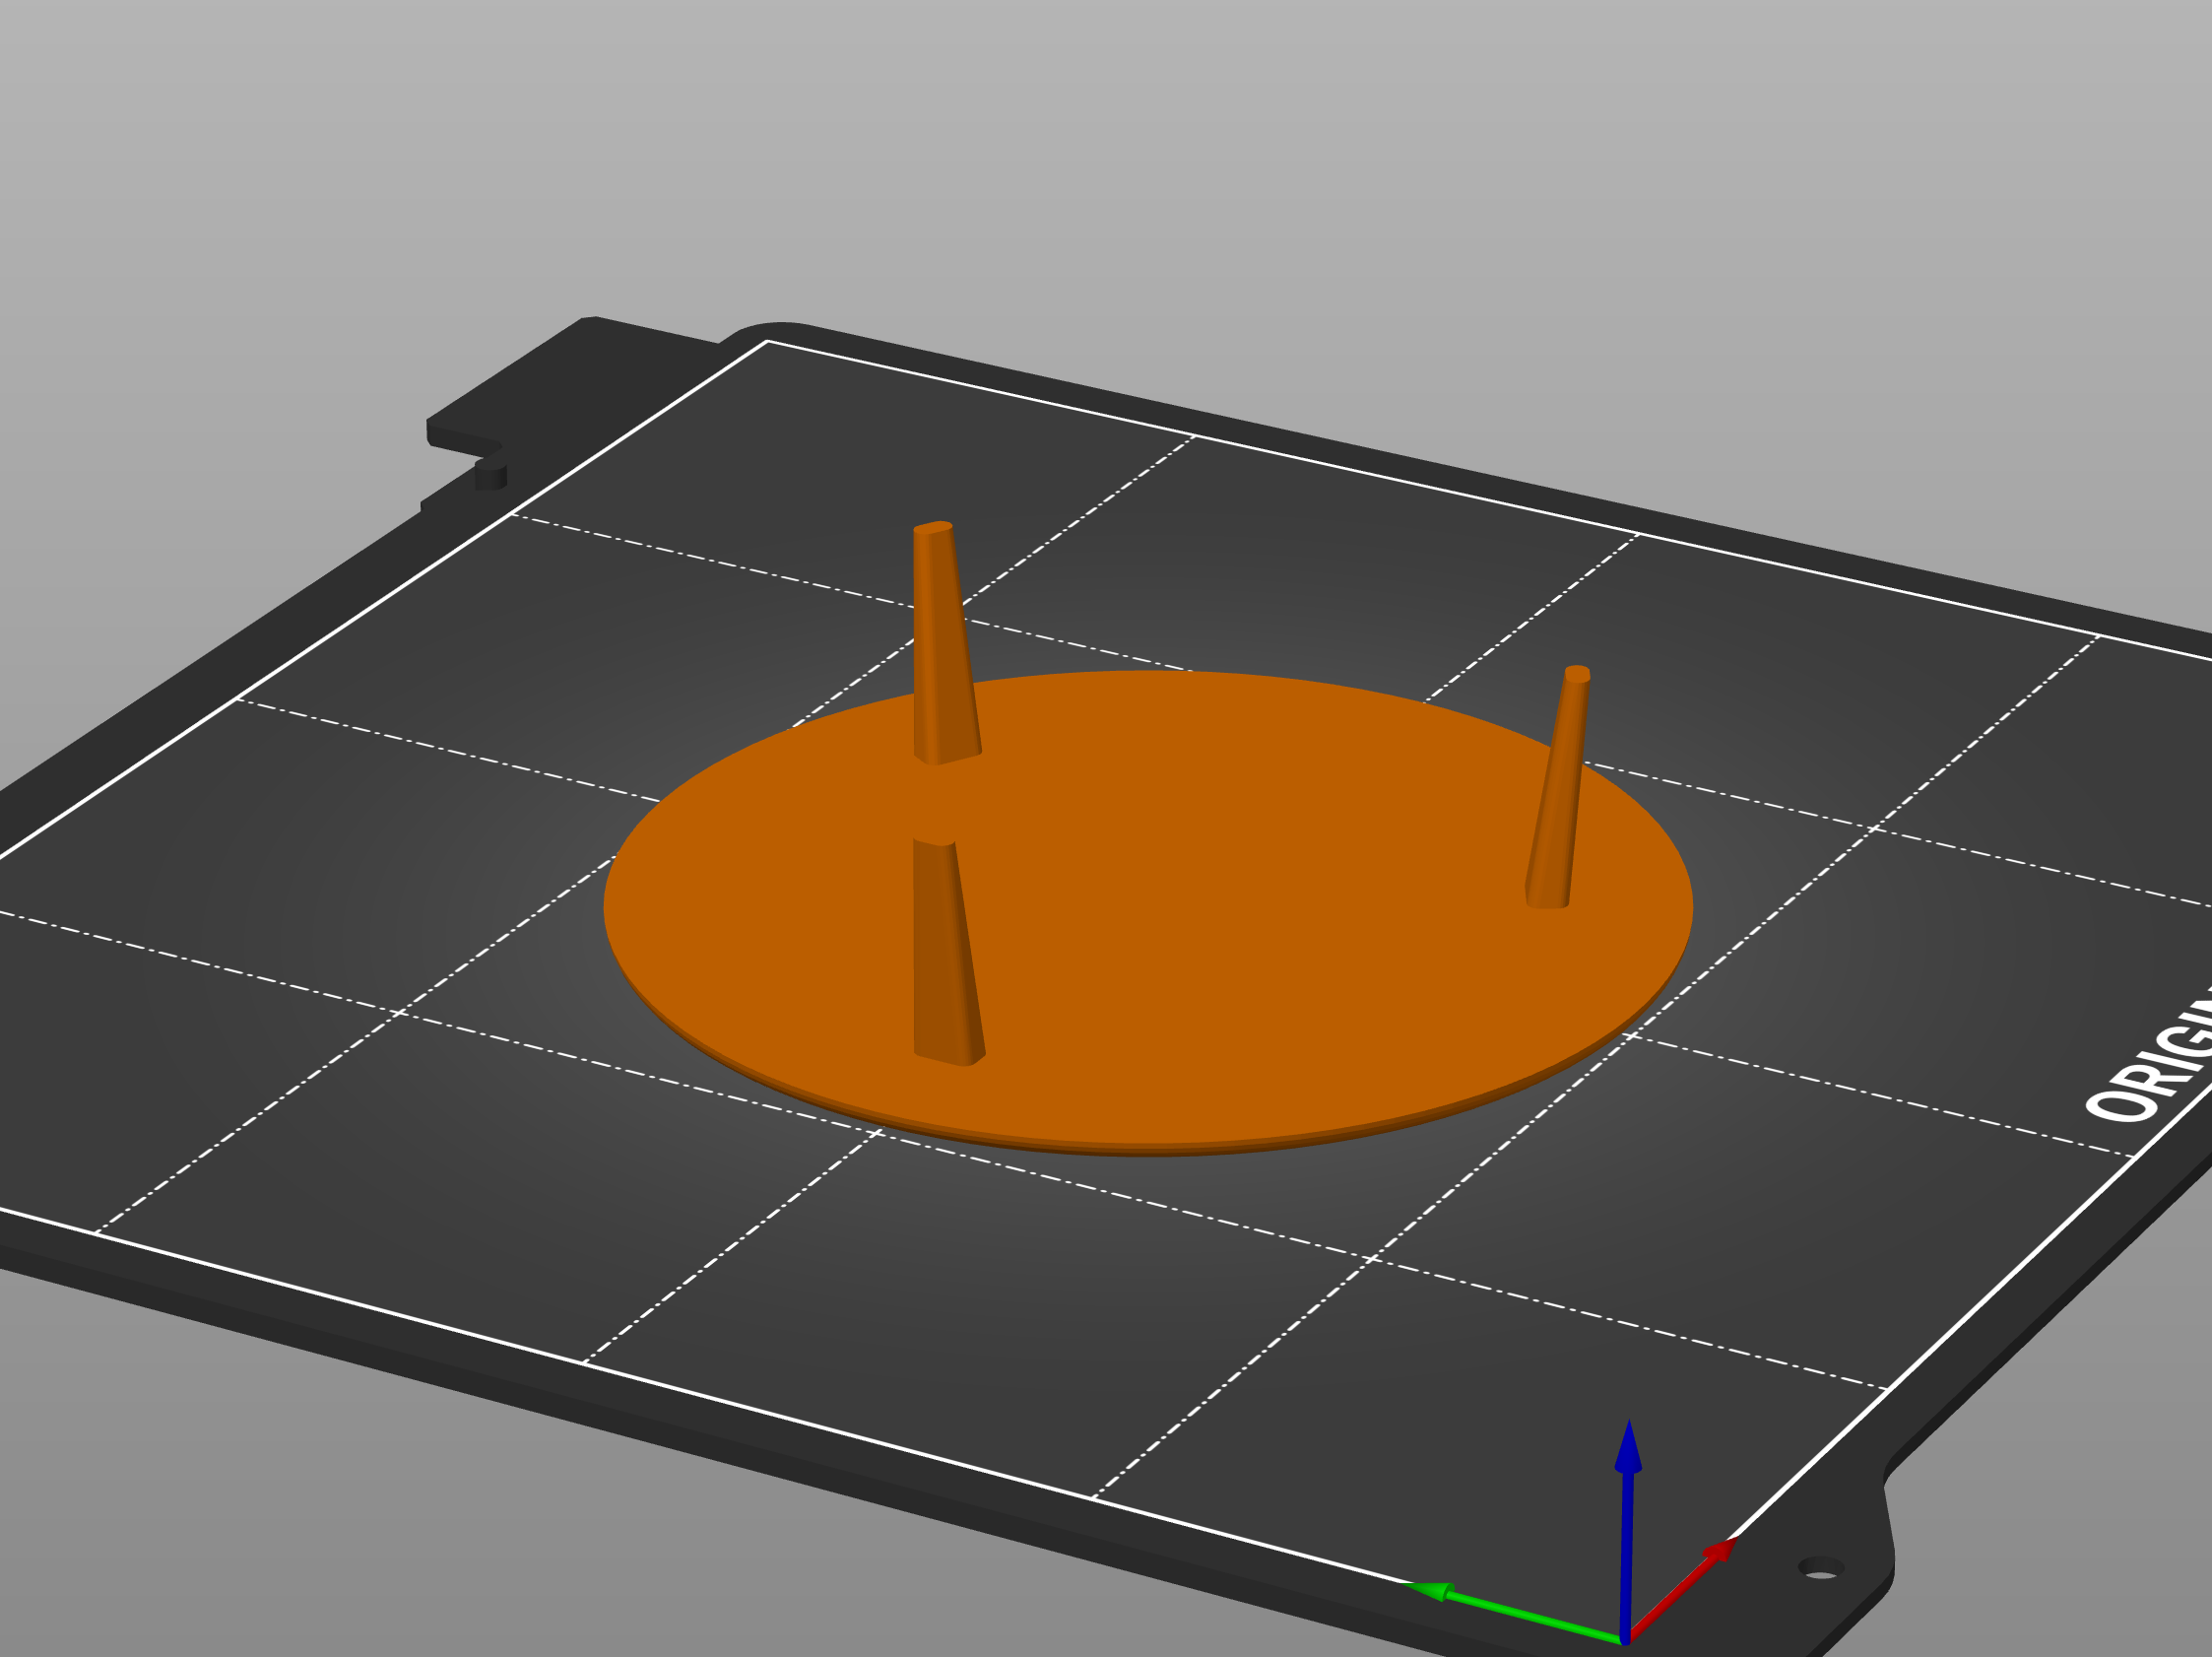Screen dimensions: 2212x1657
Task: Click the ORIGINAL text on bed
Action: pyautogui.click(x=2150, y=1060)
